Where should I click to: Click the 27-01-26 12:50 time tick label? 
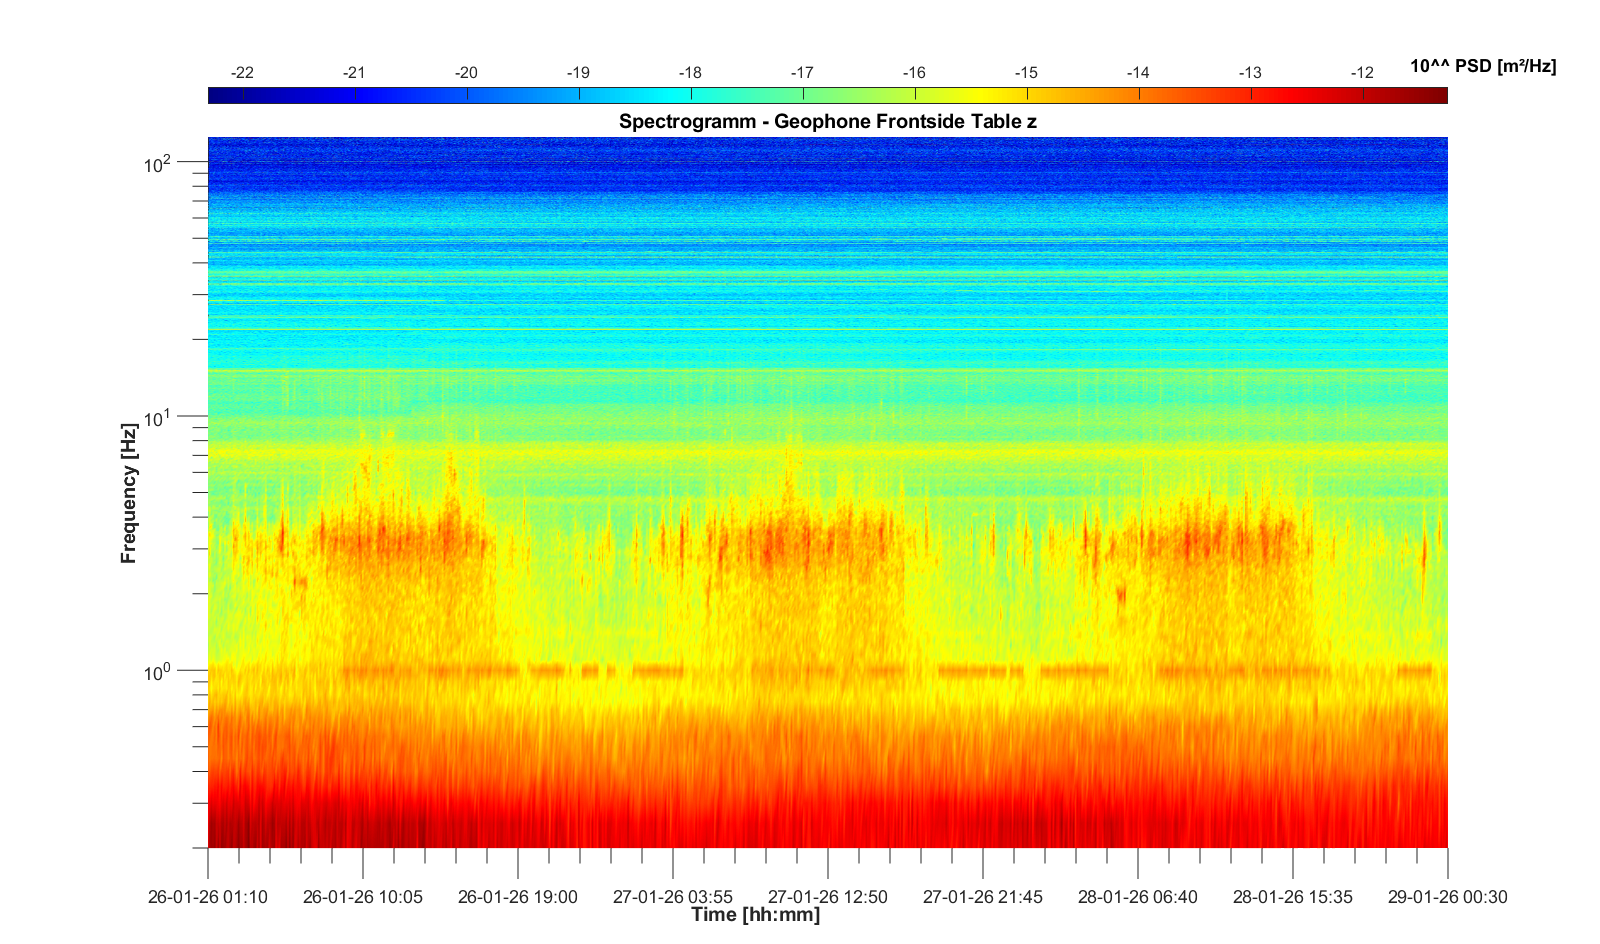click(x=828, y=897)
